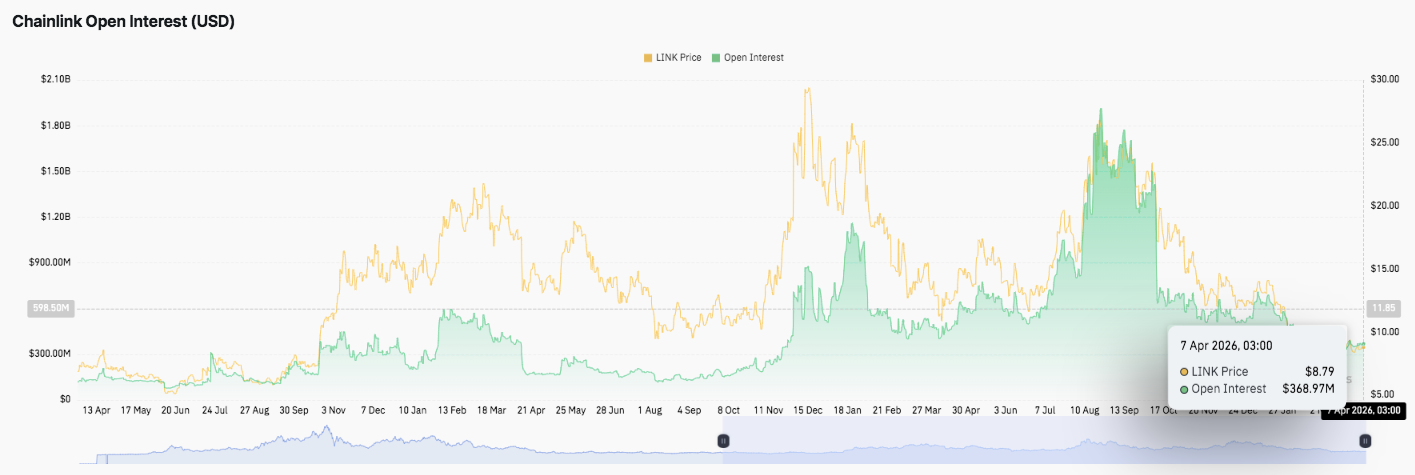This screenshot has width=1415, height=475.
Task: Click the 598.50M left axis marker
Action: 51,309
